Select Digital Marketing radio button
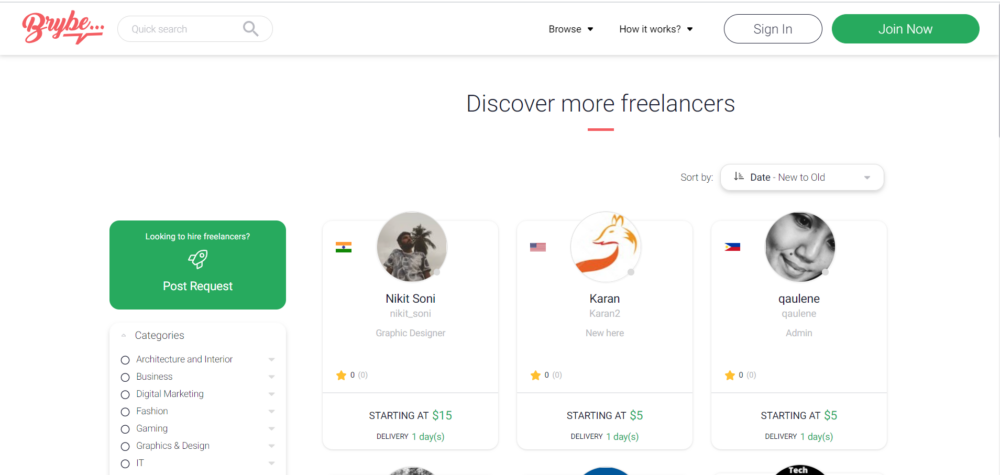 click(x=125, y=395)
